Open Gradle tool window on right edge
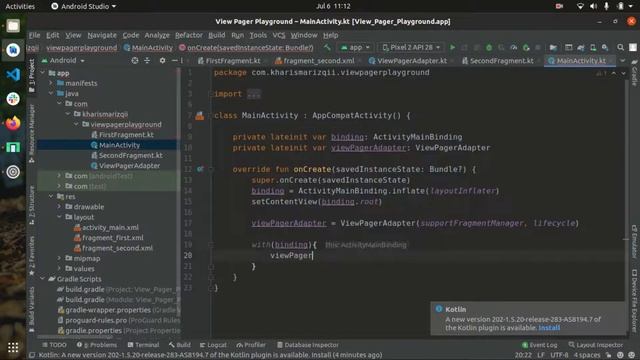 634,73
